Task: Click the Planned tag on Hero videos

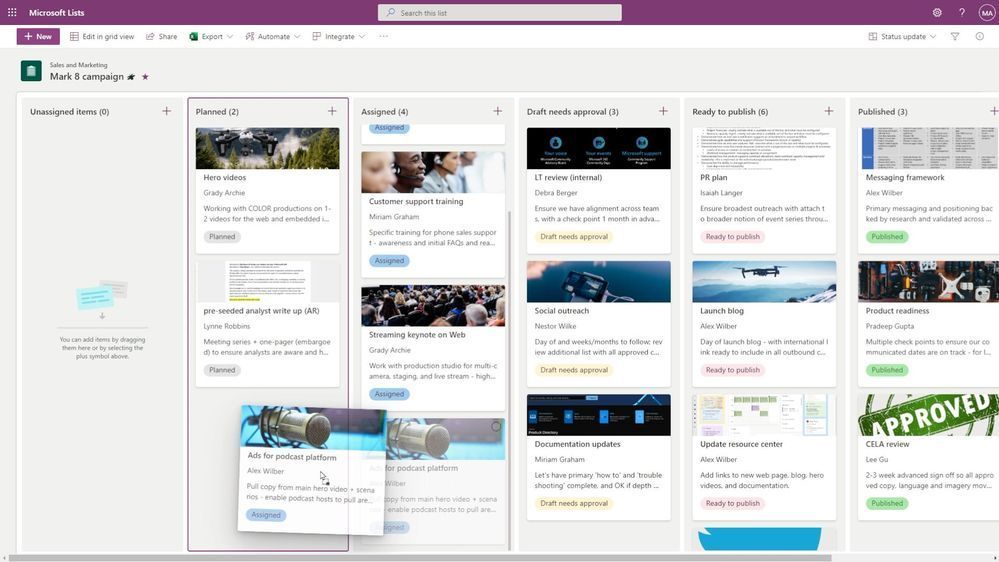Action: (222, 236)
